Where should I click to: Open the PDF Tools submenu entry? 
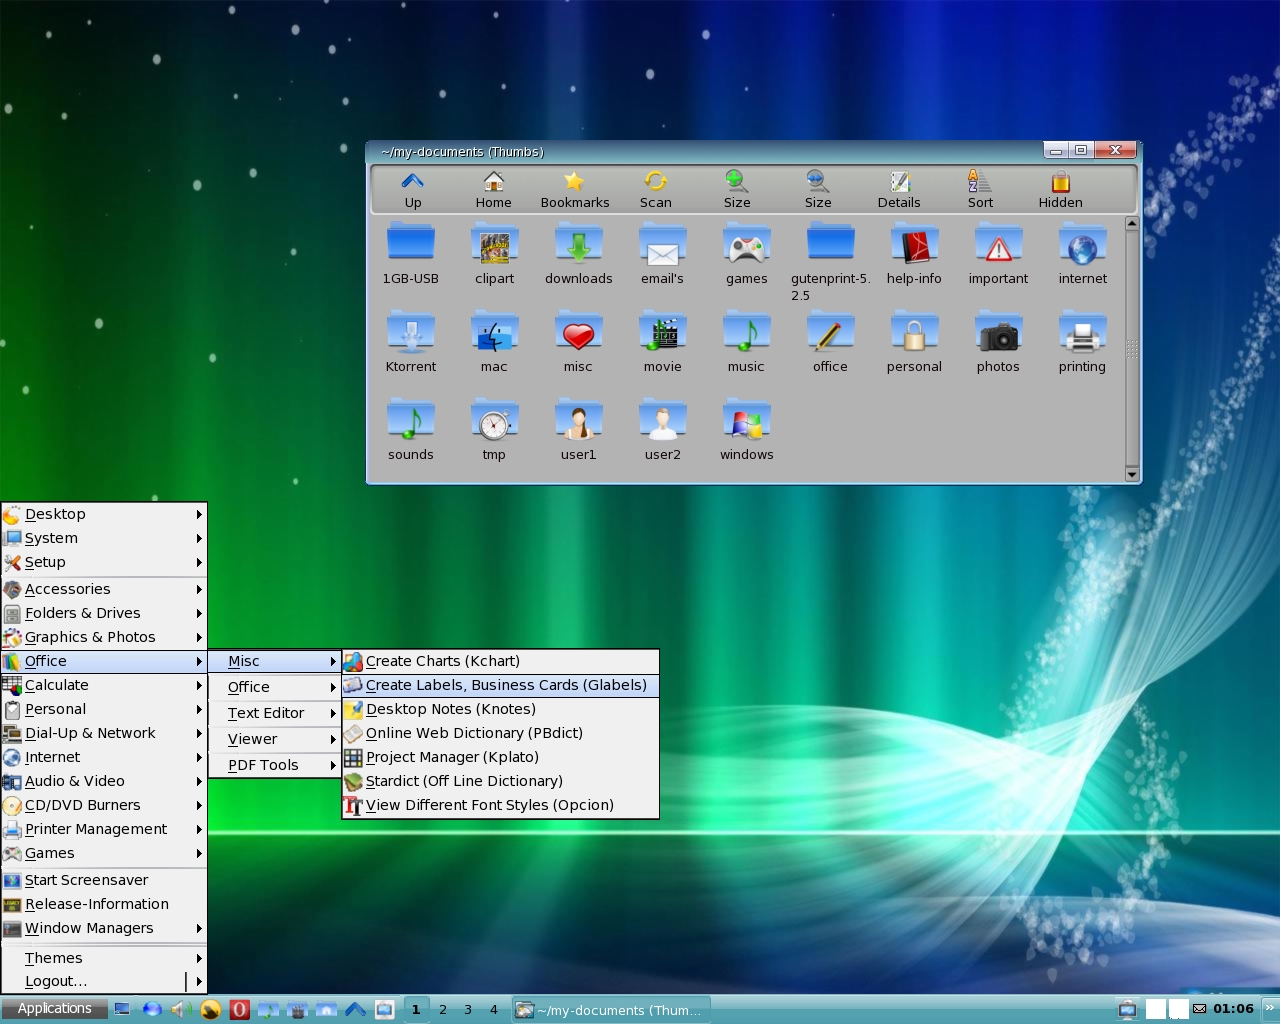click(x=275, y=765)
